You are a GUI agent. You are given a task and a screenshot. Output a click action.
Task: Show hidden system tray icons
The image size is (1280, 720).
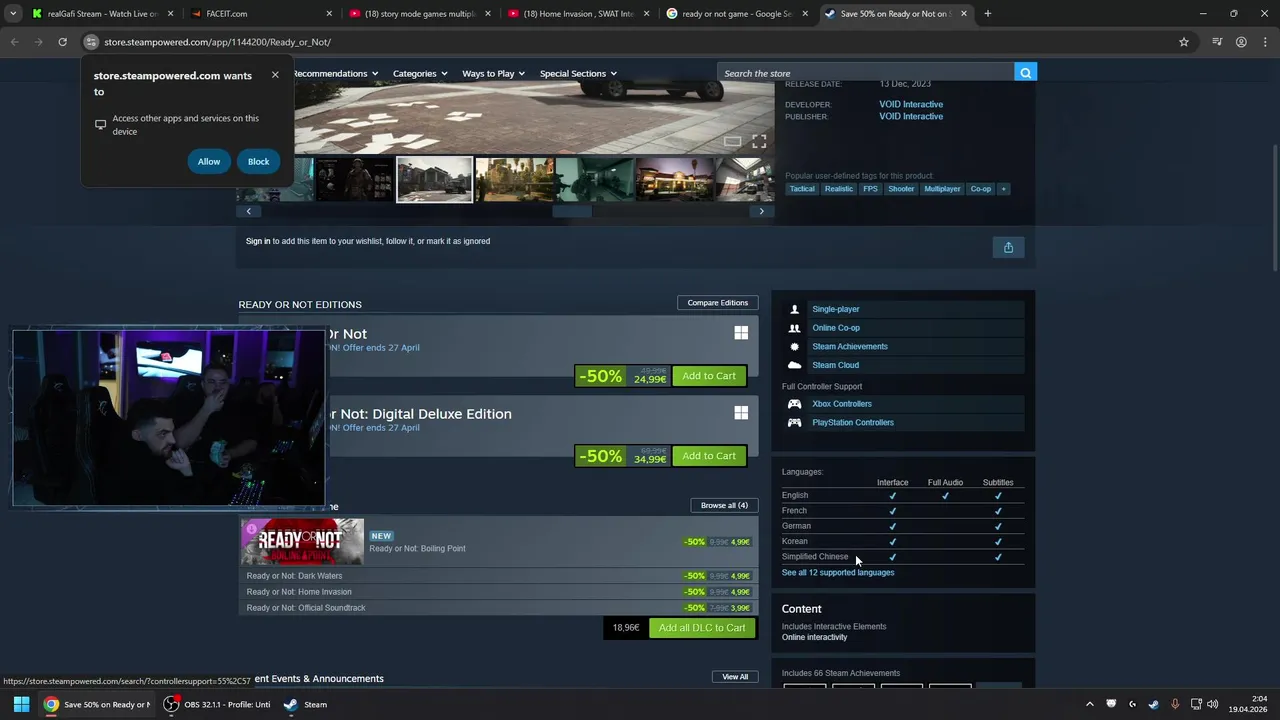[1090, 704]
